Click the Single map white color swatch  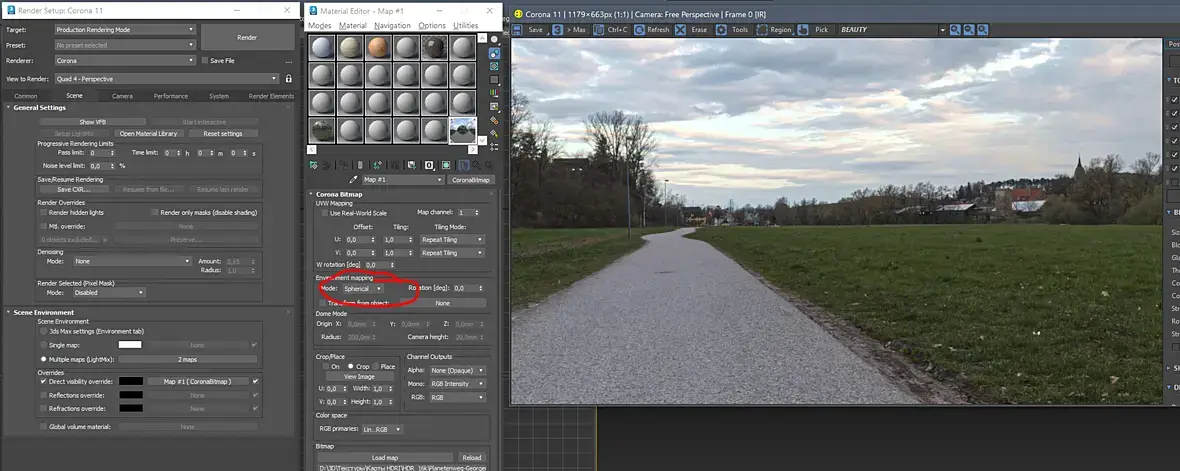pyautogui.click(x=130, y=345)
